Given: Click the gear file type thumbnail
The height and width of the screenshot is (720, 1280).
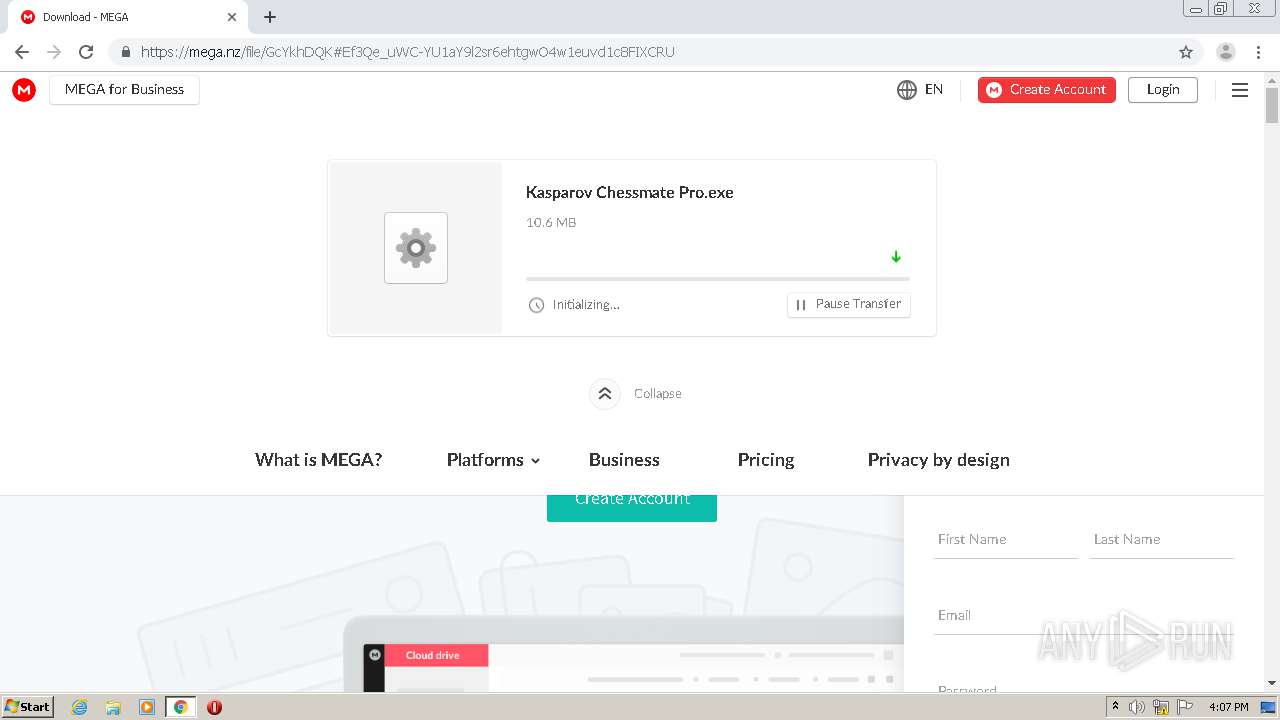Looking at the screenshot, I should point(416,248).
